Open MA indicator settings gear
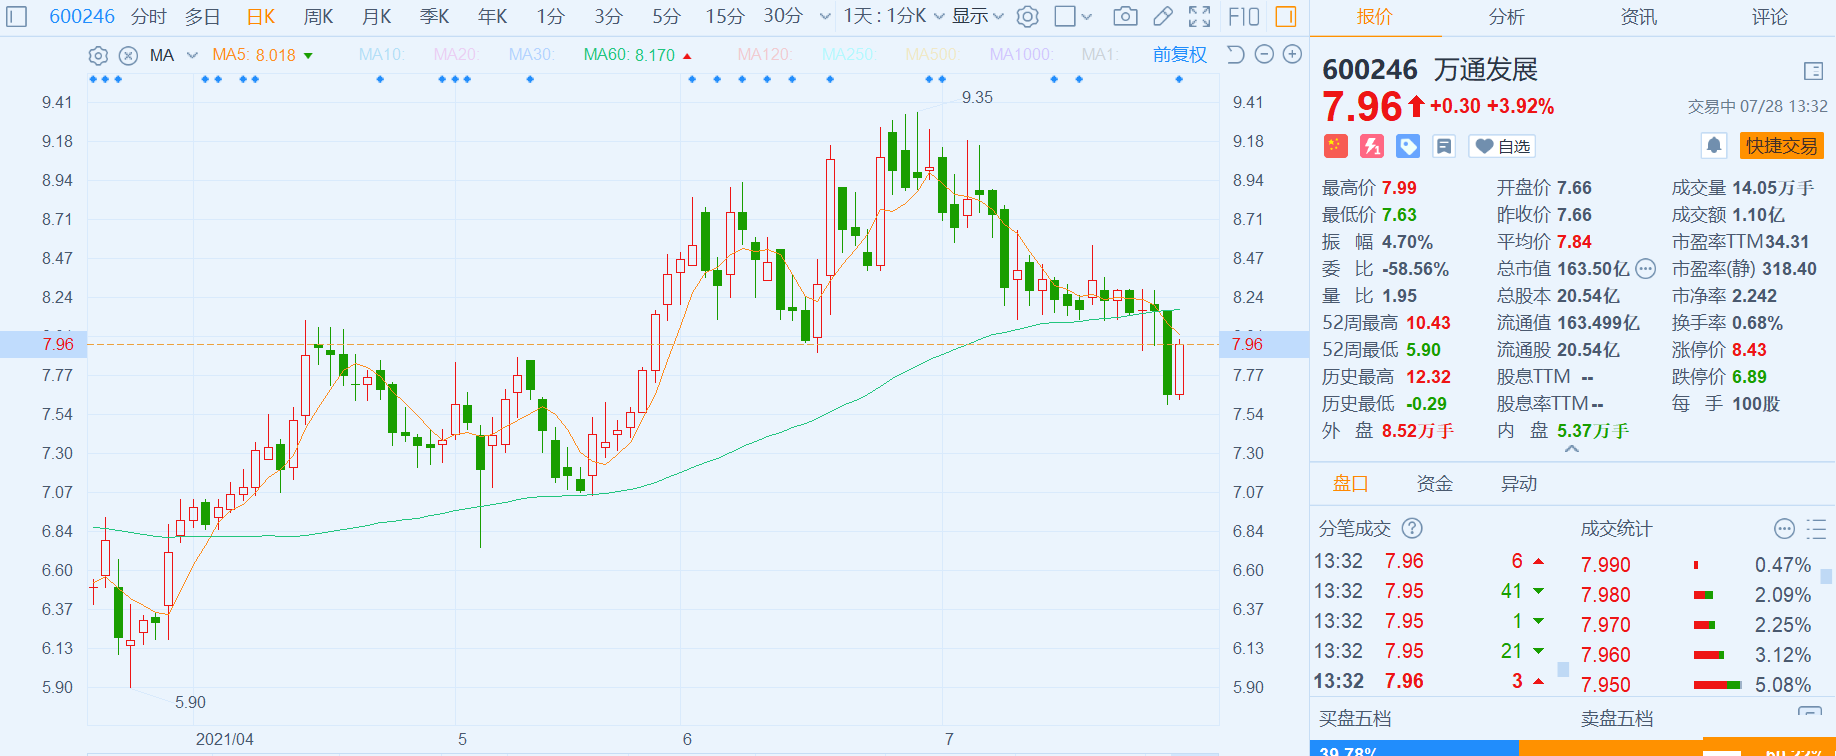 (x=98, y=56)
